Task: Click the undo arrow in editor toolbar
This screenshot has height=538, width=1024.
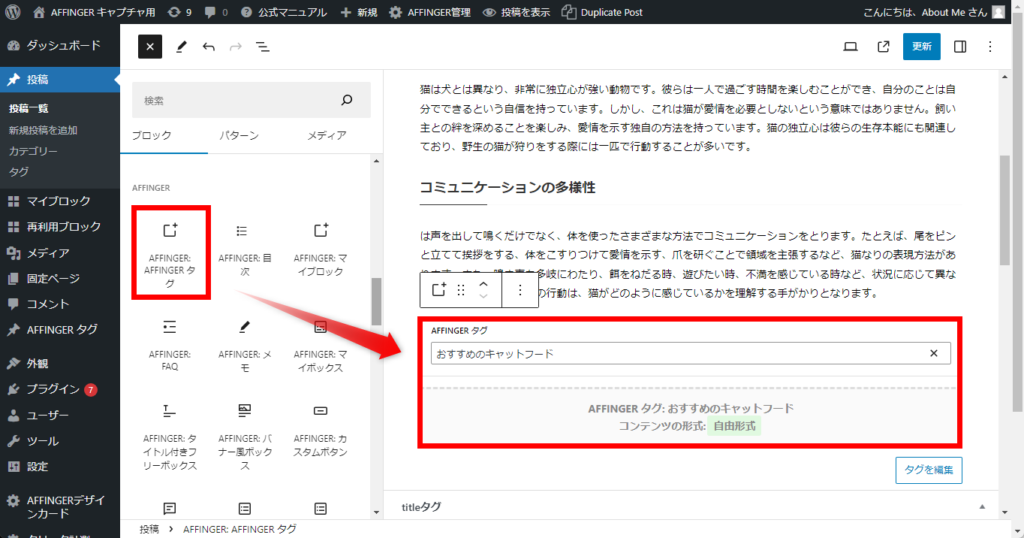Action: coord(209,47)
